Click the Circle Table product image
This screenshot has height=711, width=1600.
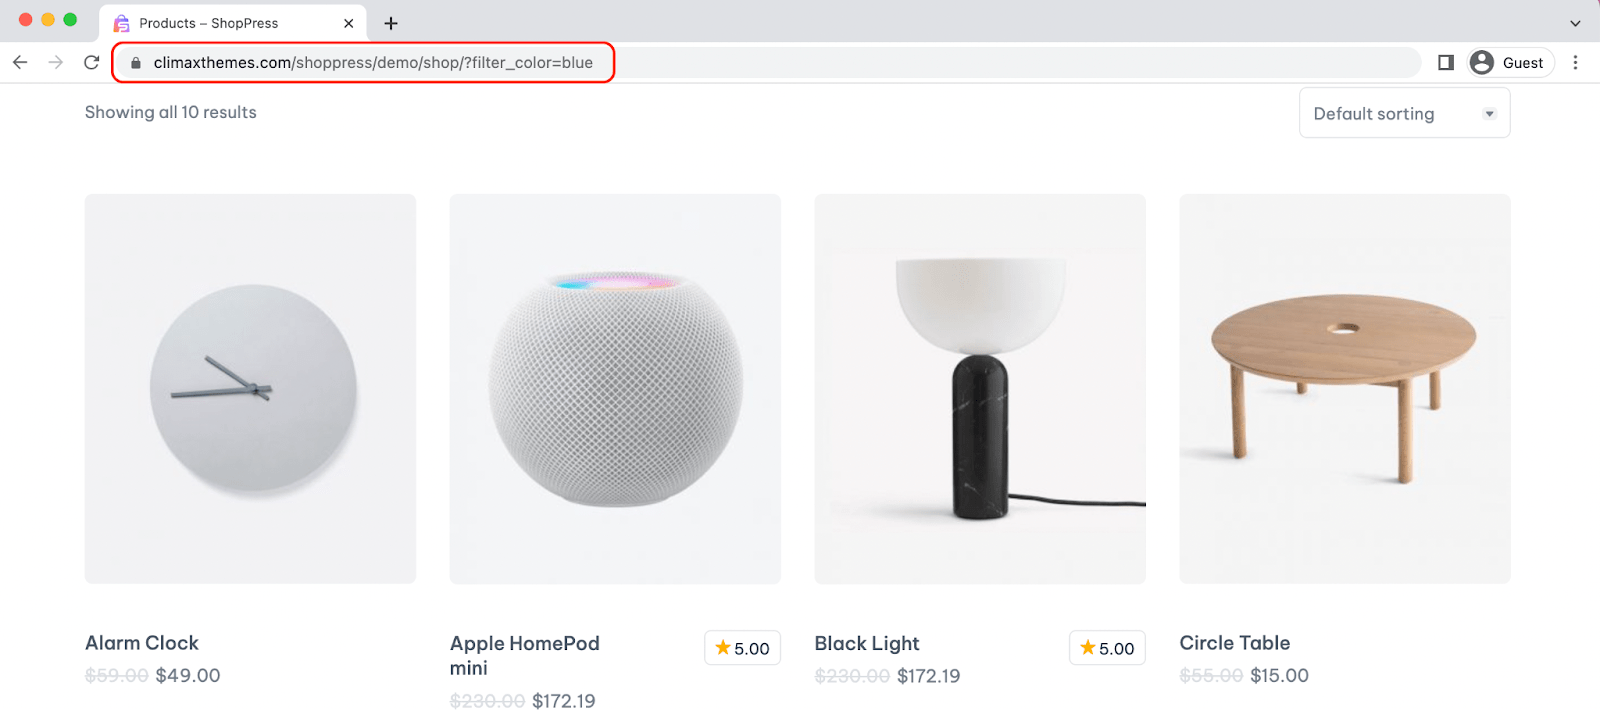1345,388
